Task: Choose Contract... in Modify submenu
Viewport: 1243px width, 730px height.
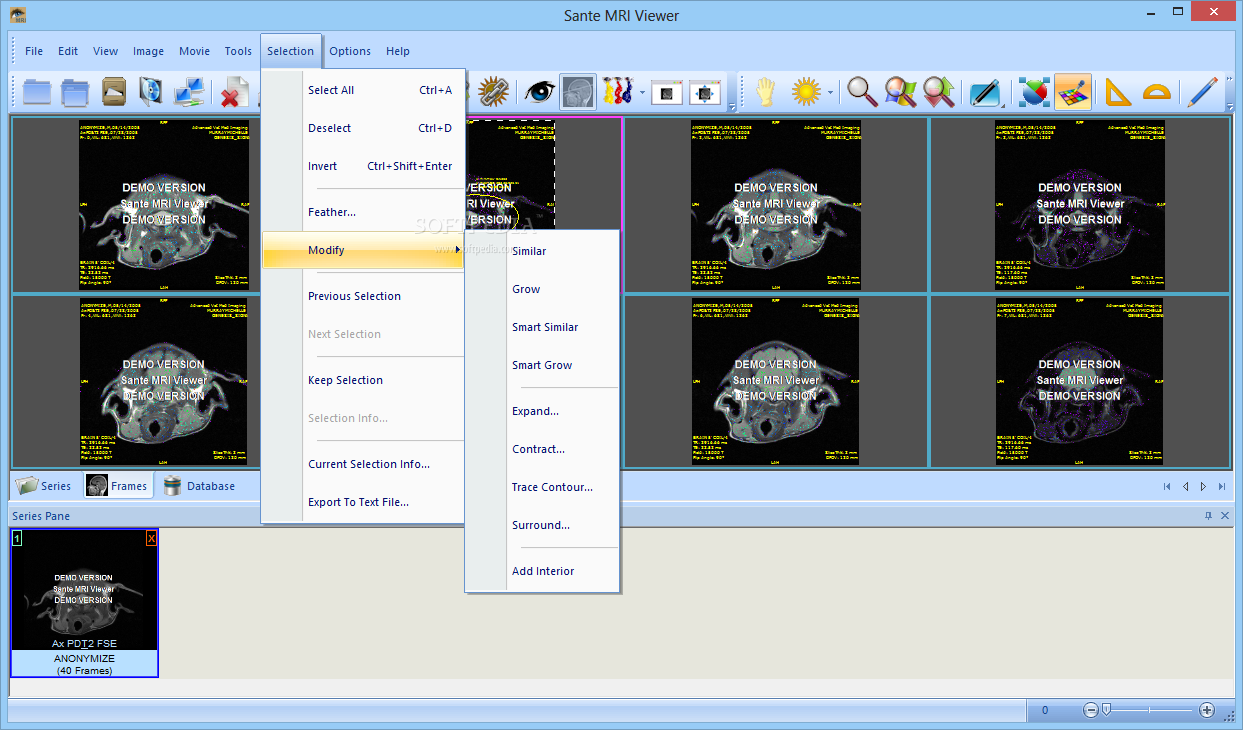Action: coord(543,449)
